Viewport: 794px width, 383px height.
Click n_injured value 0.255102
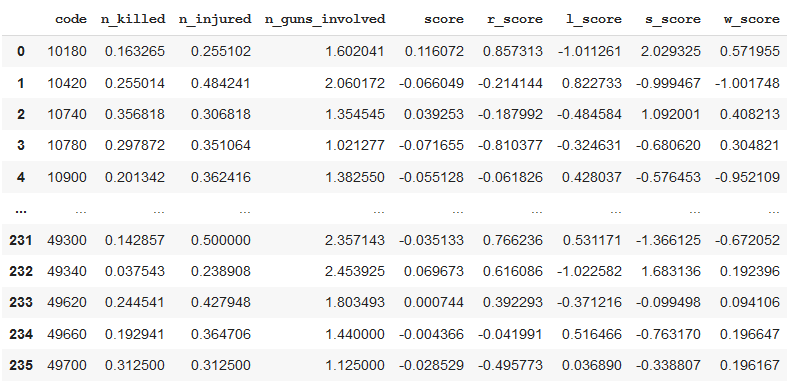(221, 51)
